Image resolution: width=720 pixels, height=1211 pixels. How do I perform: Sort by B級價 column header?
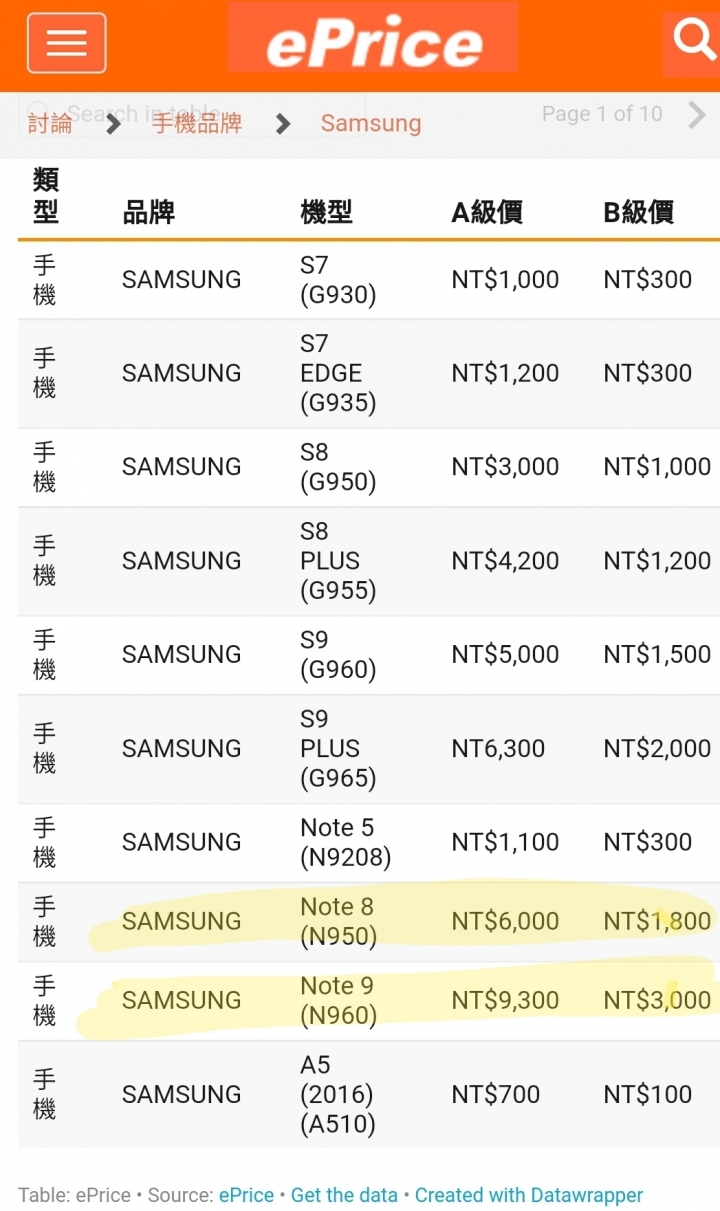pos(639,212)
